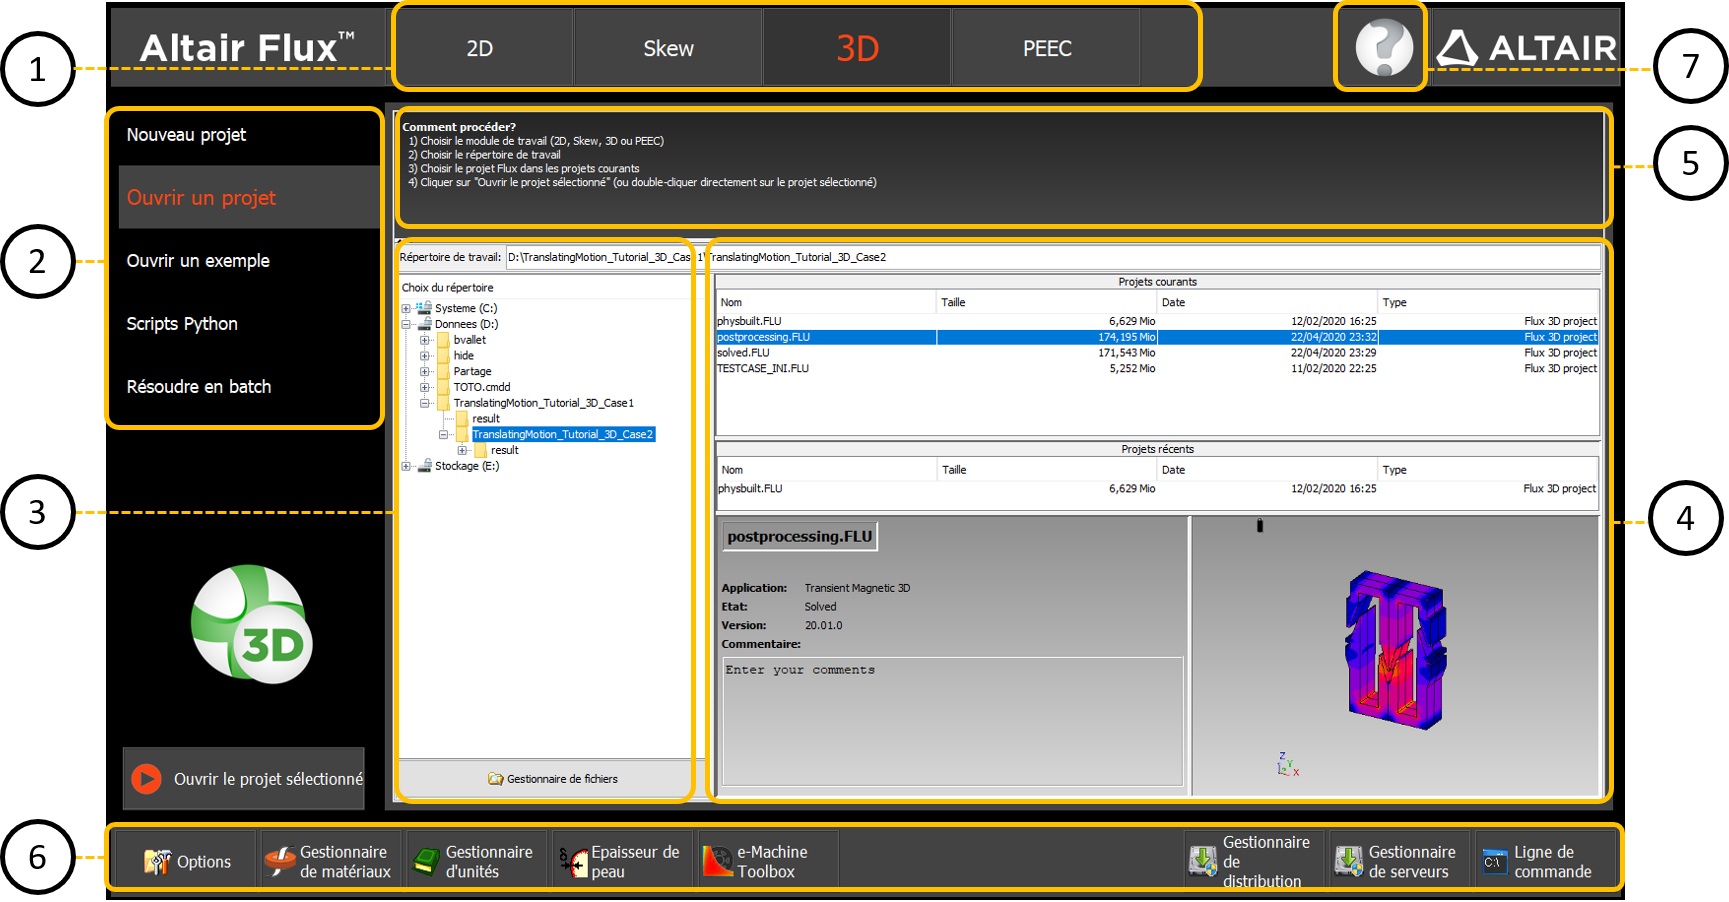Open Gestionnaire de matériaux tool
Screen dimensions: 1729x902
[x=329, y=861]
